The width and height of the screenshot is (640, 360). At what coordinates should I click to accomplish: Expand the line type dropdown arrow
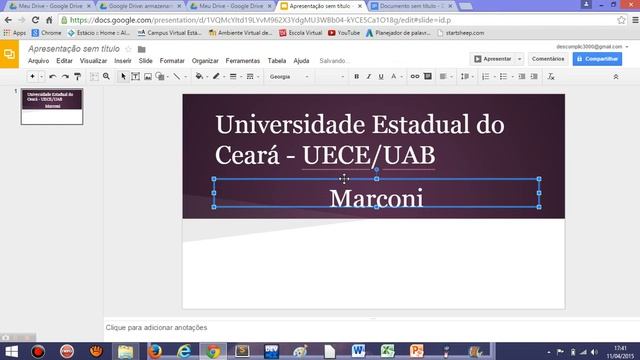(186, 77)
